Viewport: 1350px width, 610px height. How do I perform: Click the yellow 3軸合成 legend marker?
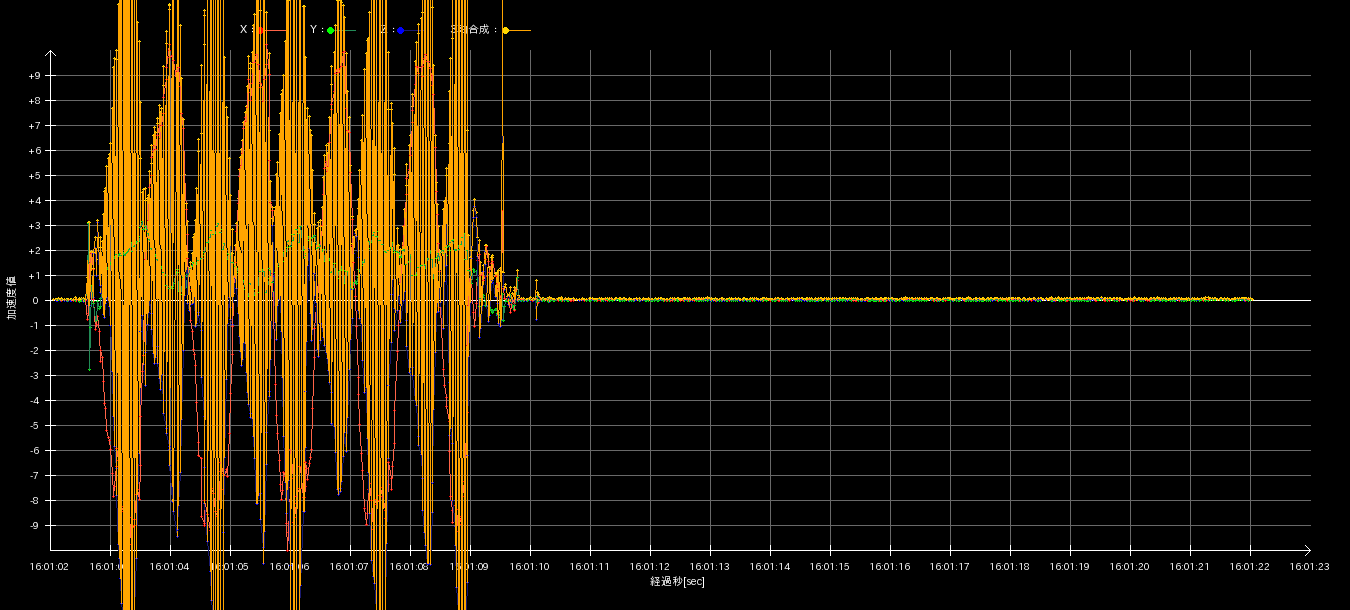(505, 30)
